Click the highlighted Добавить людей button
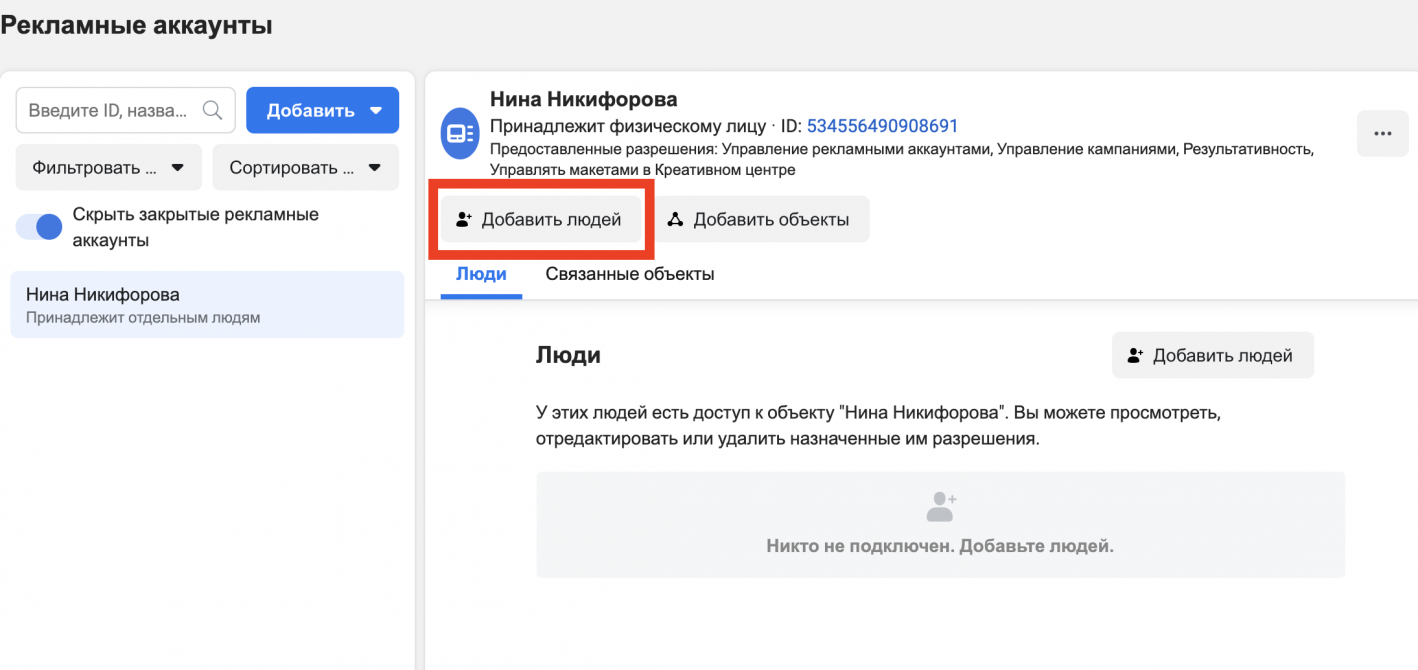The height and width of the screenshot is (670, 1418). [541, 219]
